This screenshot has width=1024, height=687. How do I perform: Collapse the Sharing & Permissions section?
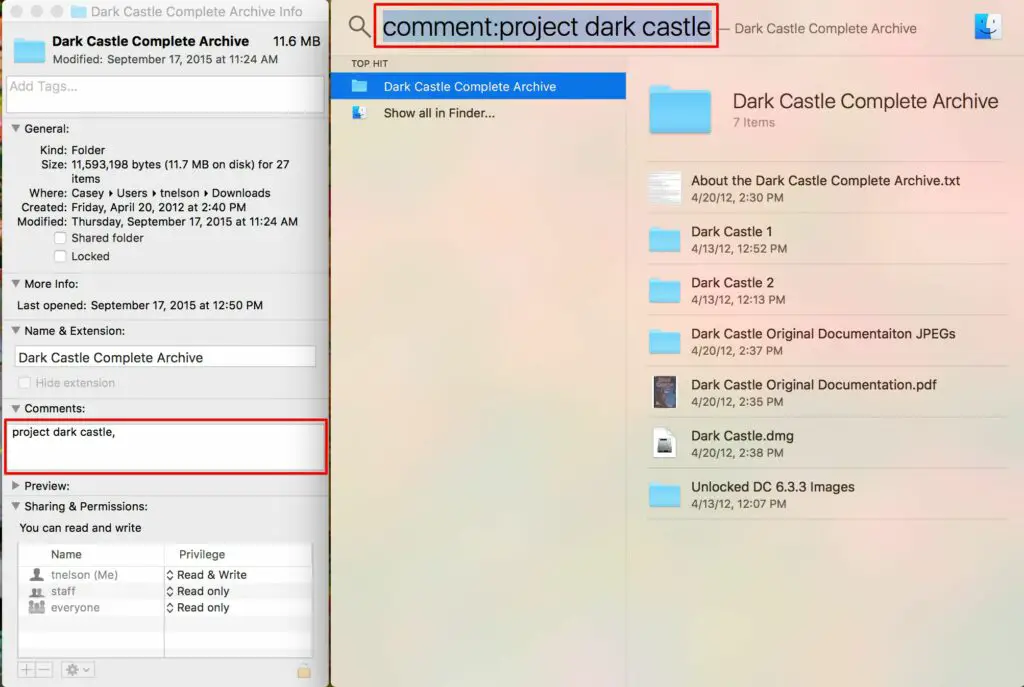(x=16, y=506)
